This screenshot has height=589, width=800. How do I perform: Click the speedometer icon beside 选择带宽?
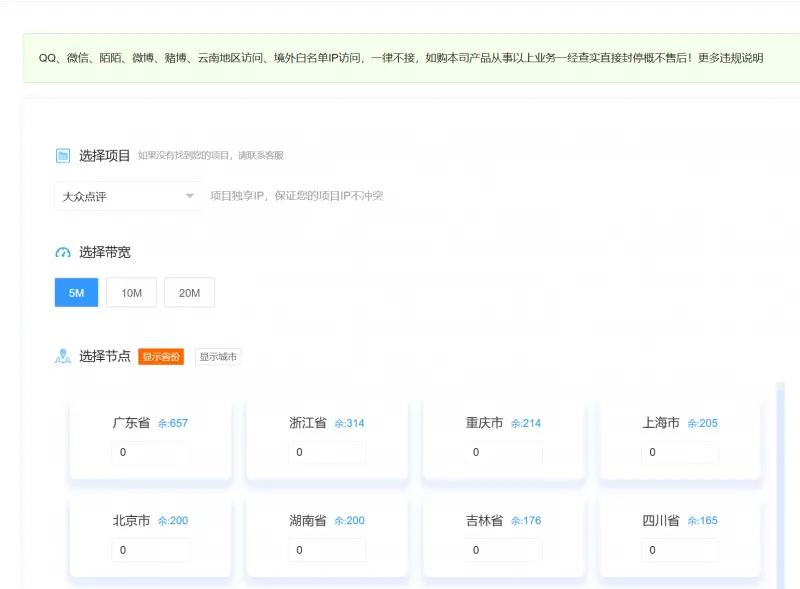click(x=61, y=252)
